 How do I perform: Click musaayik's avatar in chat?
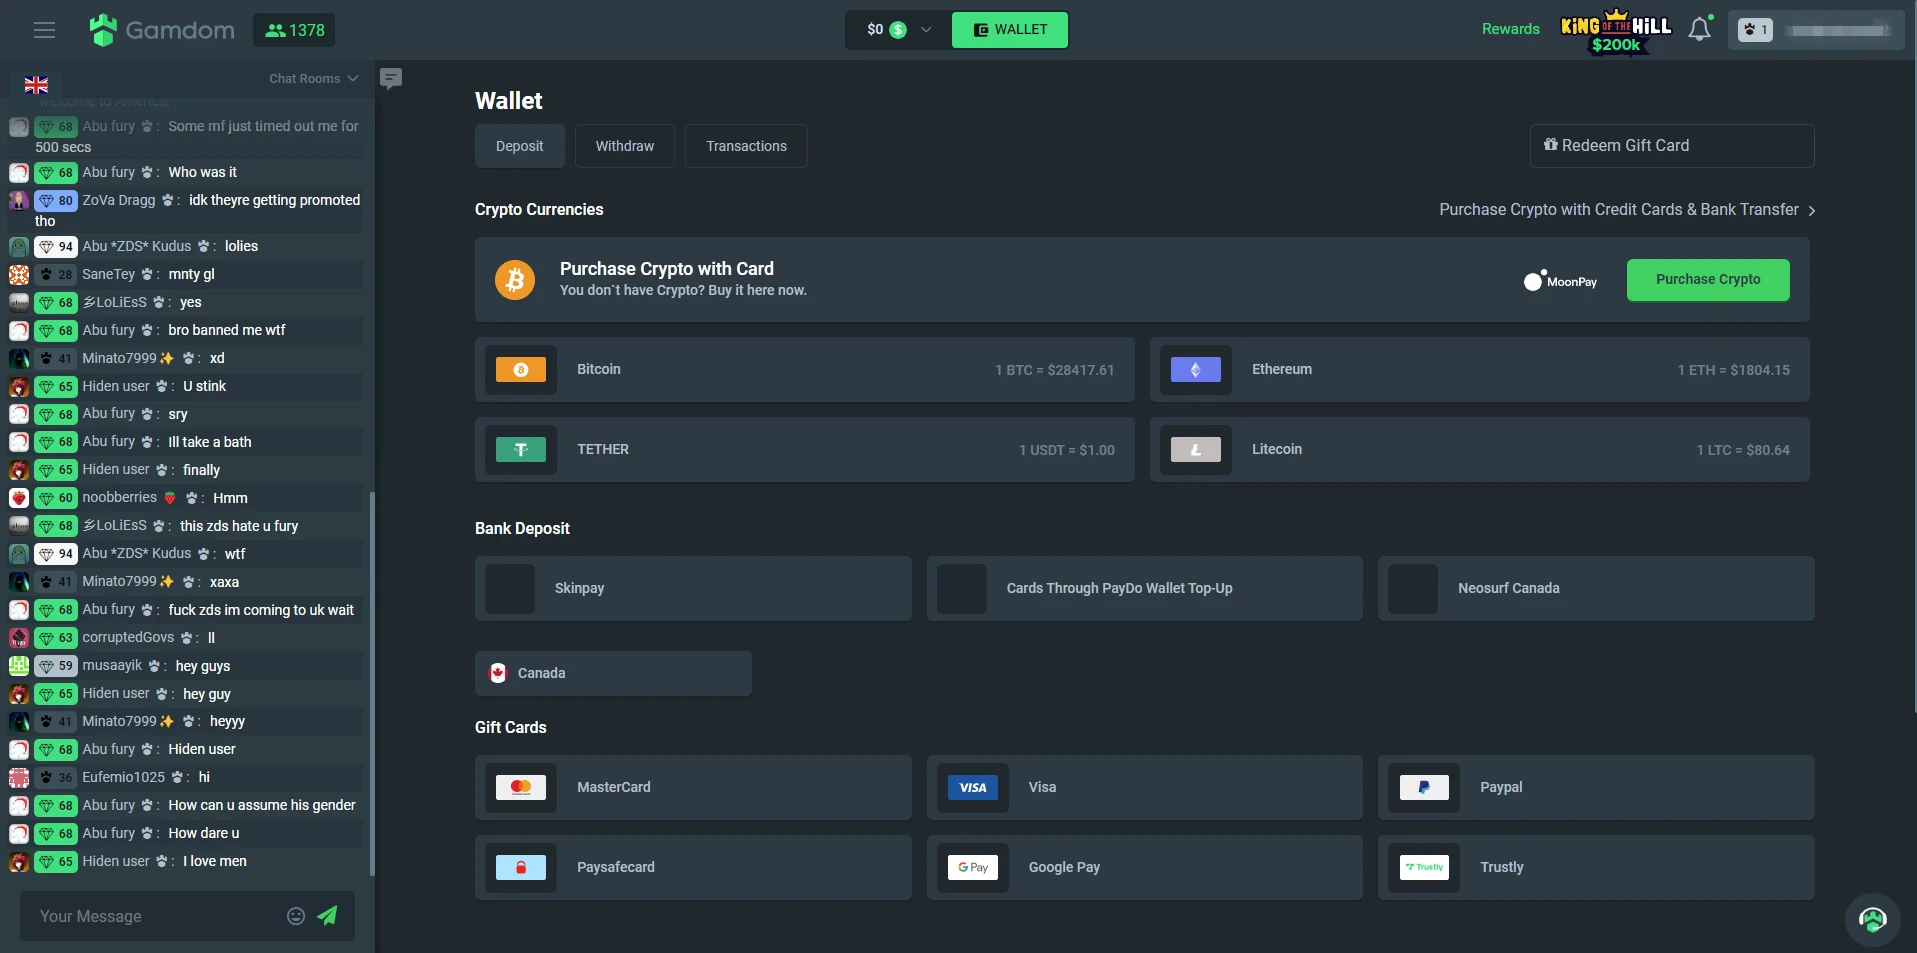[19, 665]
